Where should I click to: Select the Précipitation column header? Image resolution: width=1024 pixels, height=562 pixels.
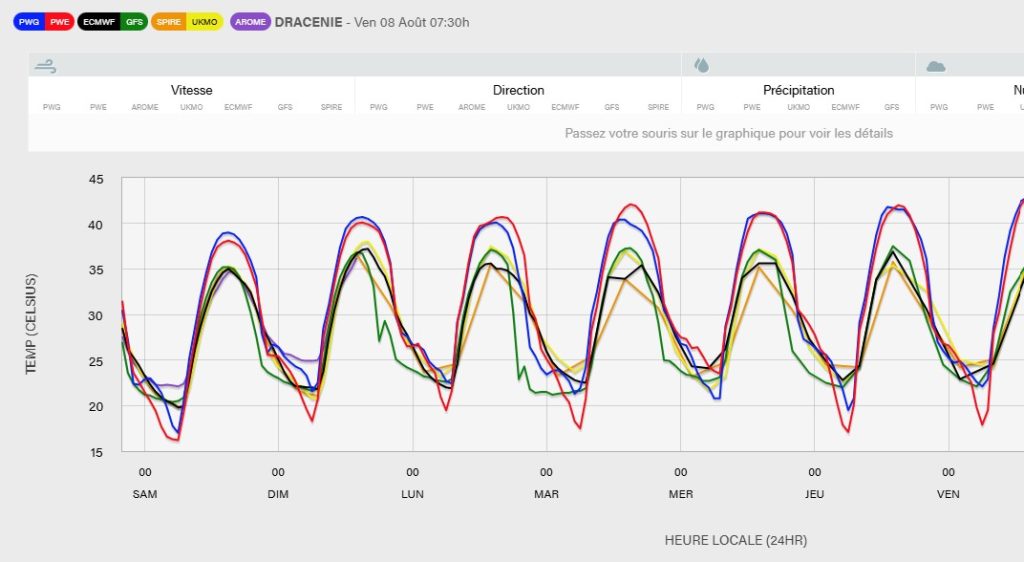pos(798,90)
